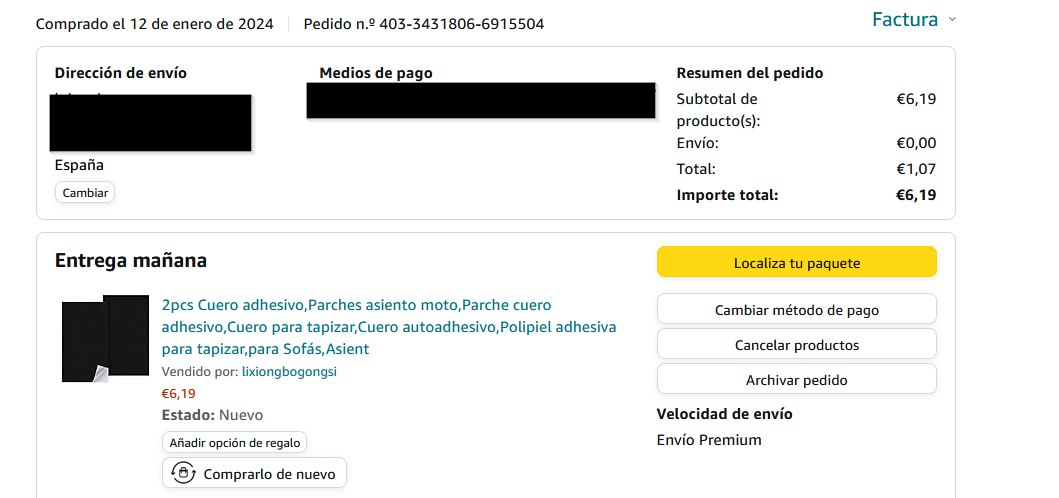The height and width of the screenshot is (498, 1059).
Task: Select Añadir opción de regalo
Action: point(234,442)
